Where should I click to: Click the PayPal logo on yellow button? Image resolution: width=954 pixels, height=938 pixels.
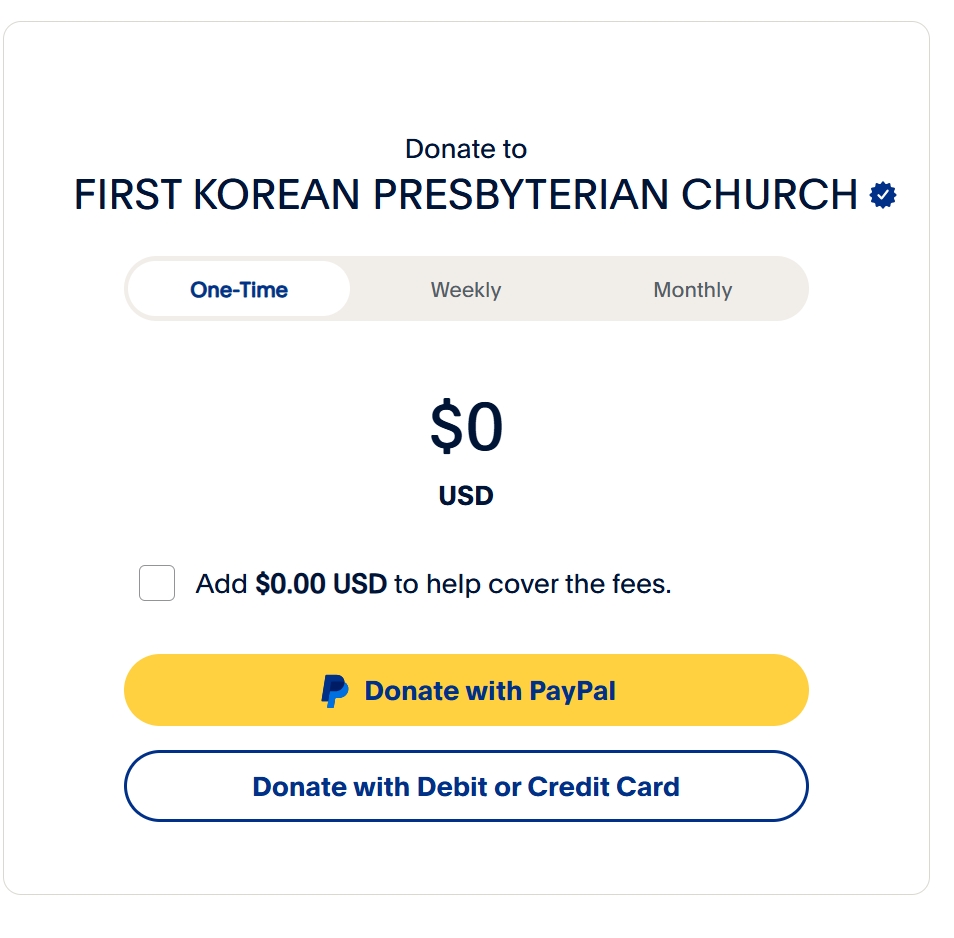[335, 691]
